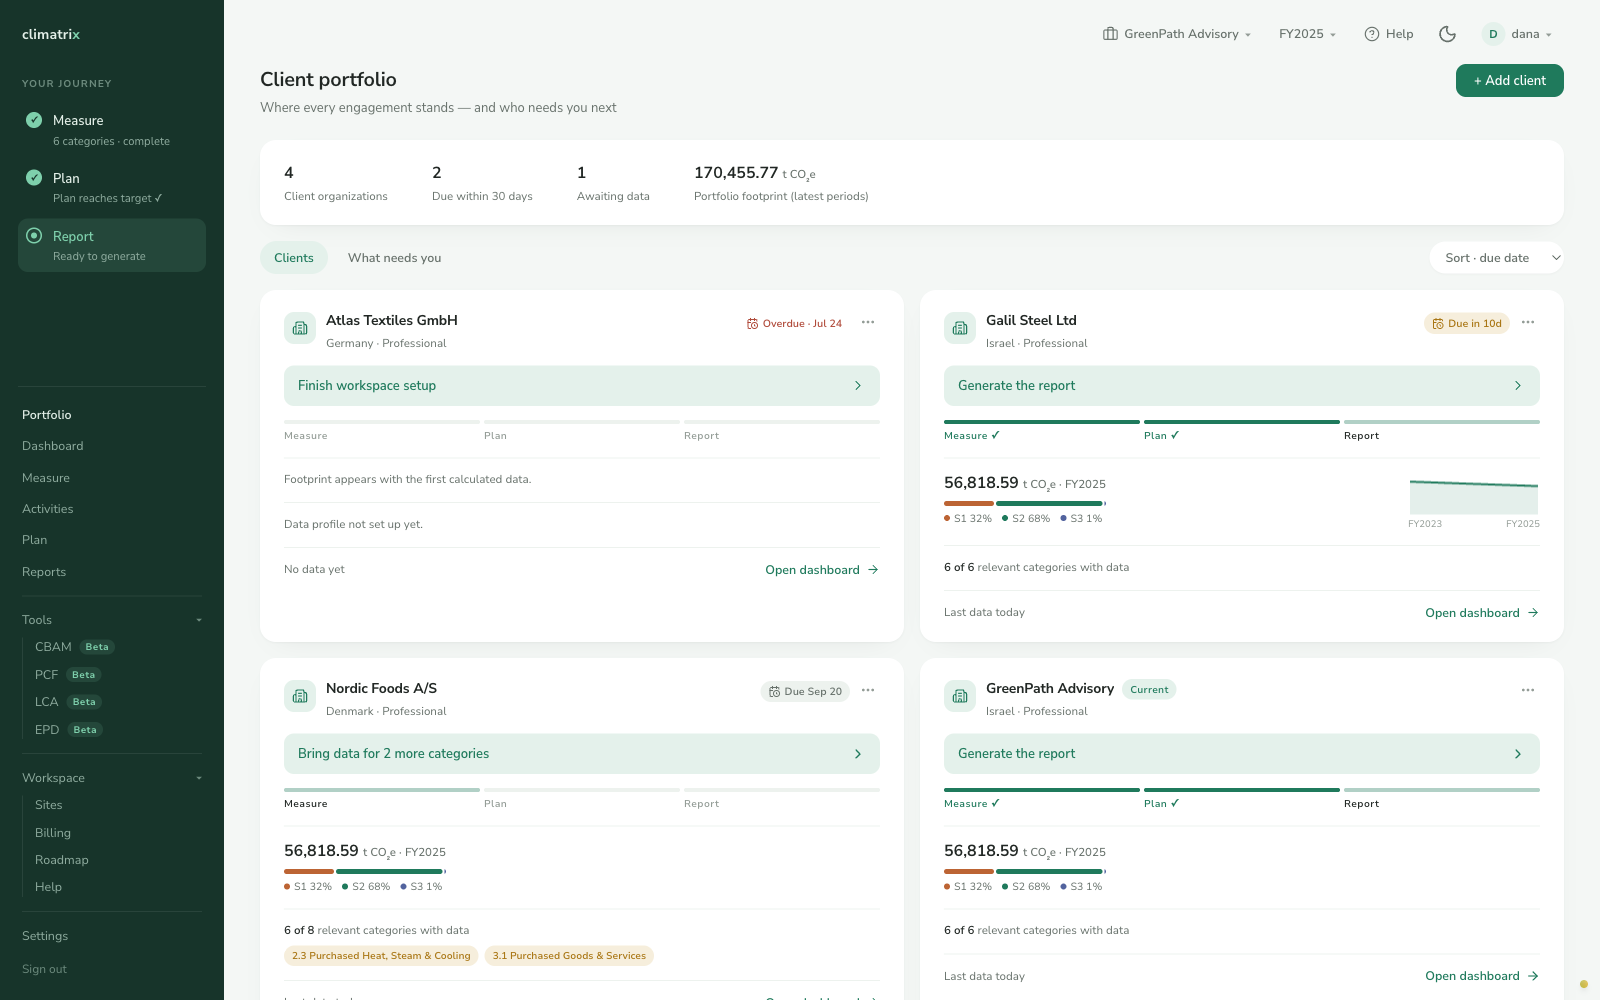Open FY2025 year selector

[x=1308, y=34]
